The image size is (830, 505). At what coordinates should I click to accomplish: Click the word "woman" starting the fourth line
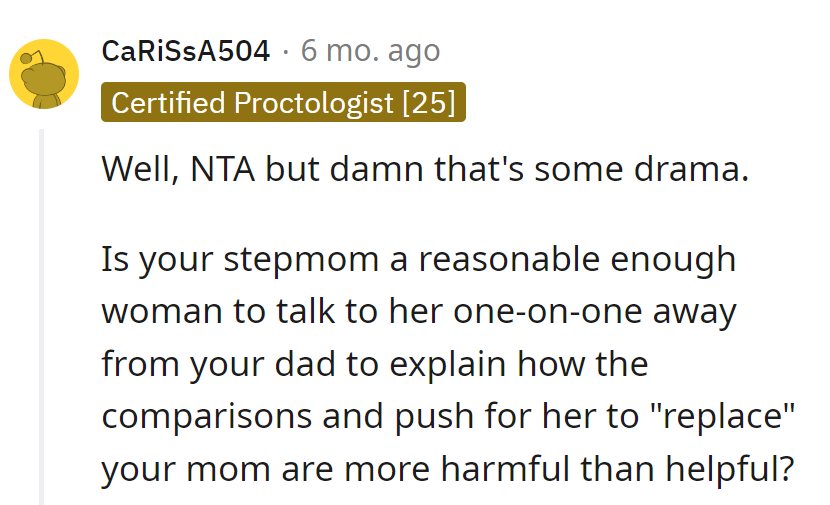(161, 312)
